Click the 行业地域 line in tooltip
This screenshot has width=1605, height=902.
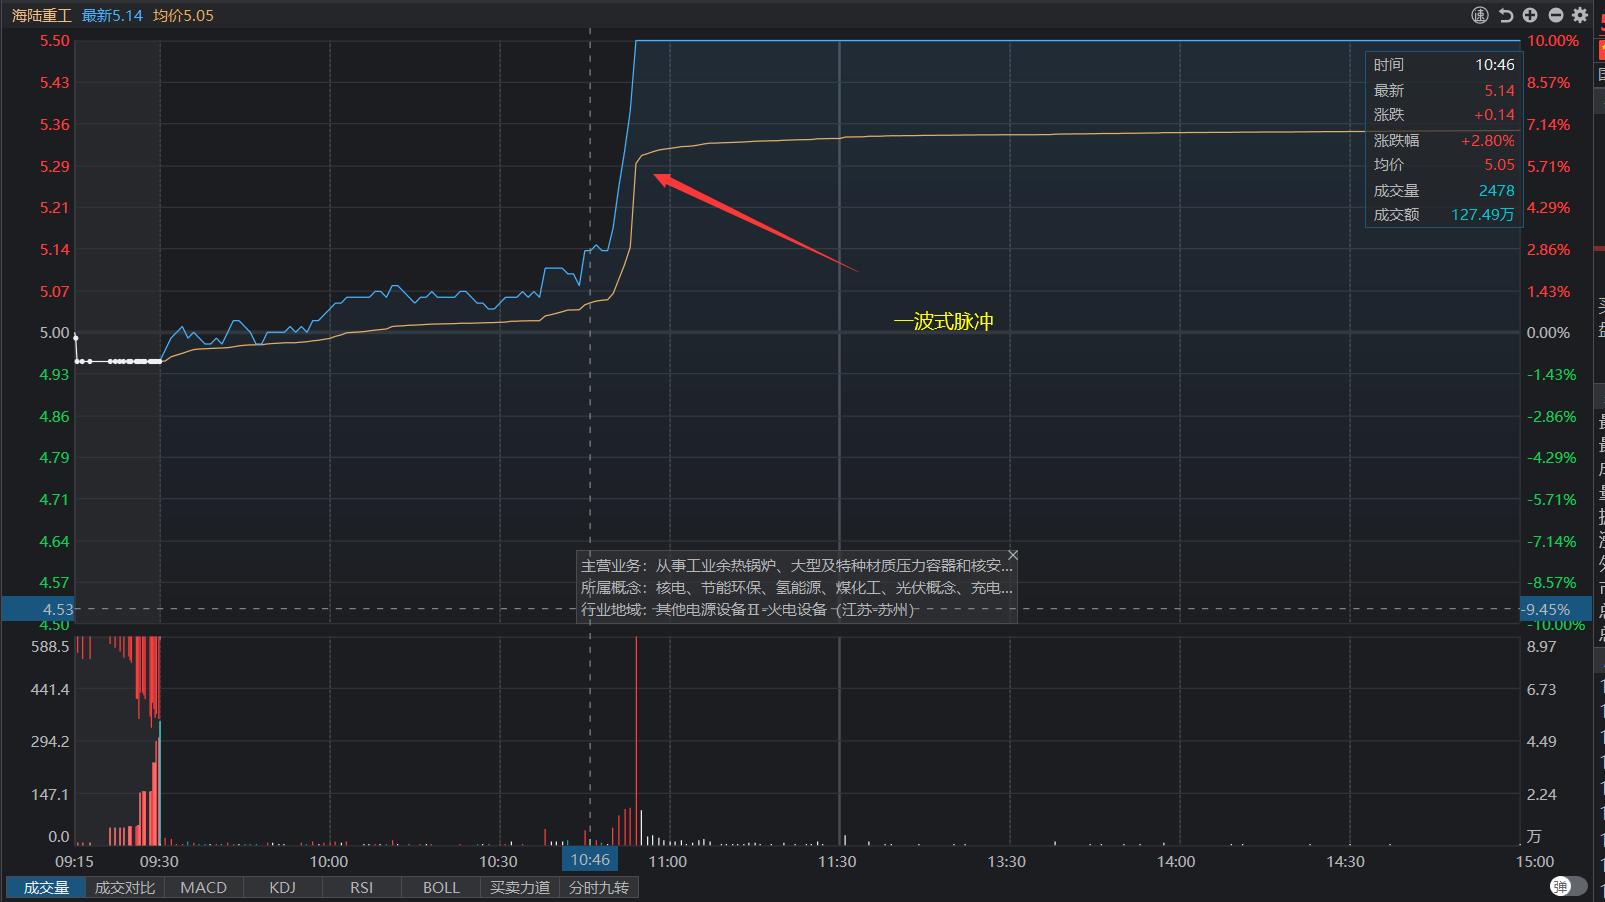[748, 610]
